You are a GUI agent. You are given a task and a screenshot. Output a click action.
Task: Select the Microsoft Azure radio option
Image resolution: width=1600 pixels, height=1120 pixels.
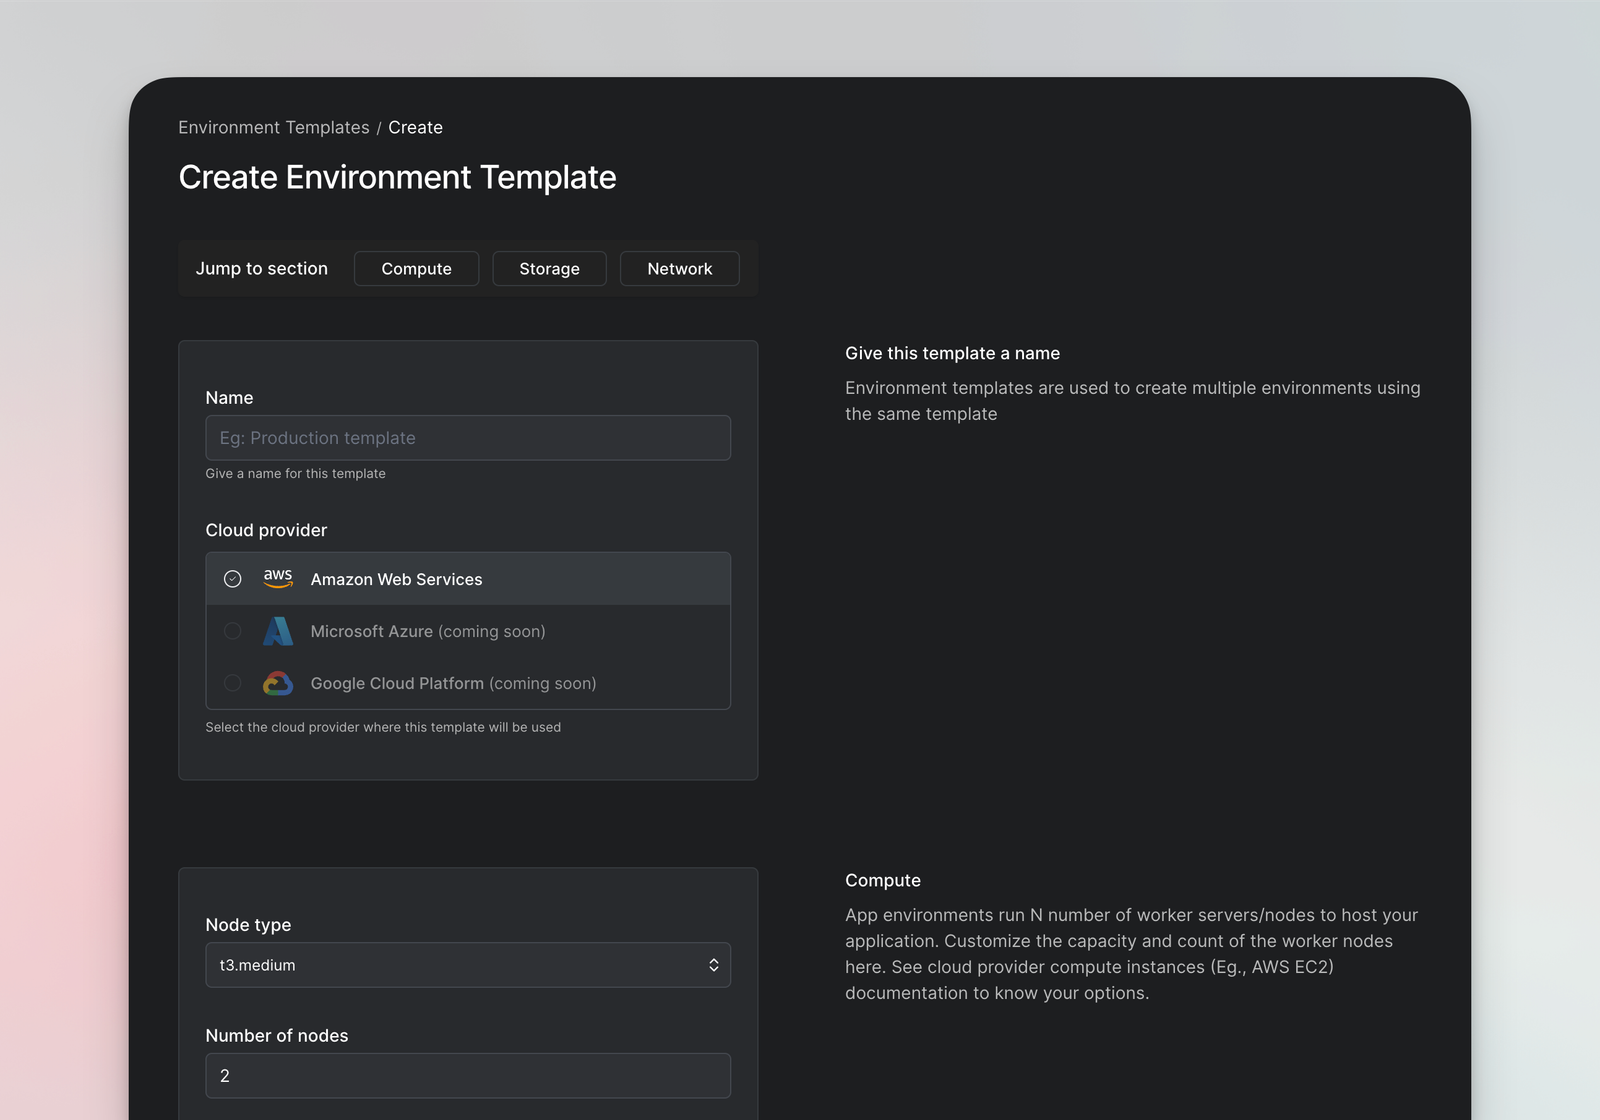(x=233, y=631)
